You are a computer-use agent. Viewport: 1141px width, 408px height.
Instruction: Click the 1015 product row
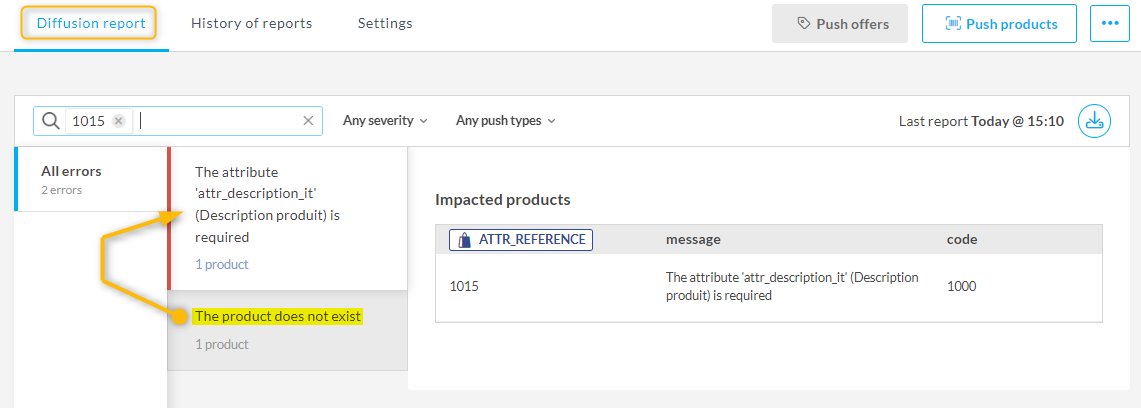(768, 286)
